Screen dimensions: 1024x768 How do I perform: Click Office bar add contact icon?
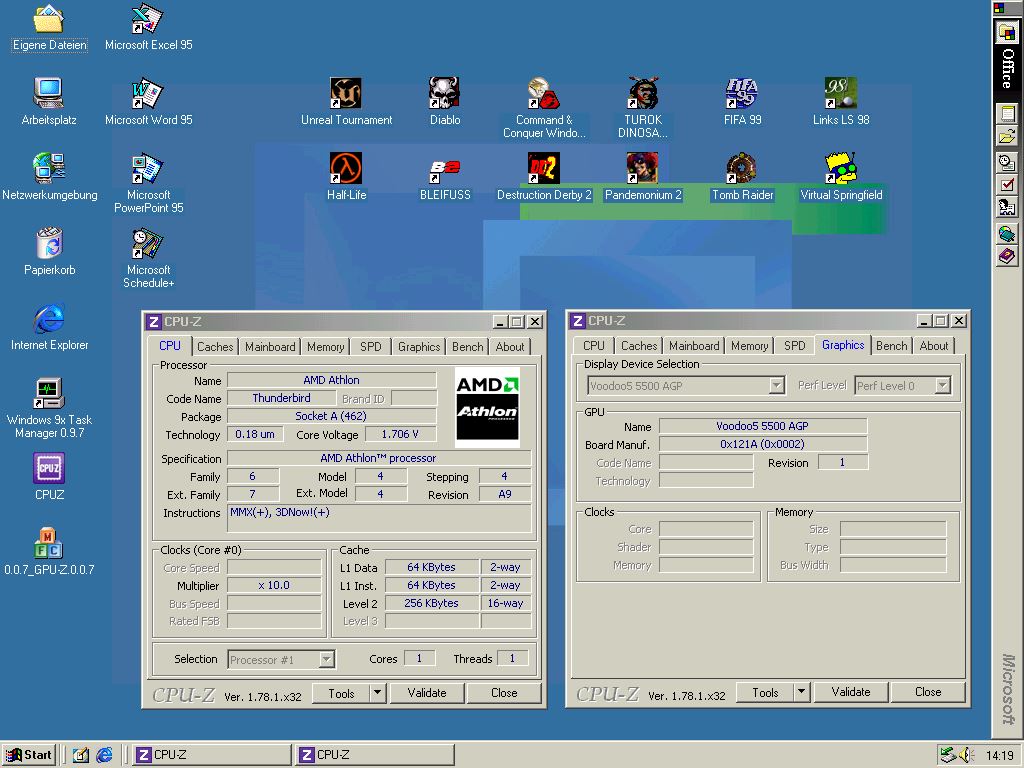point(1007,208)
